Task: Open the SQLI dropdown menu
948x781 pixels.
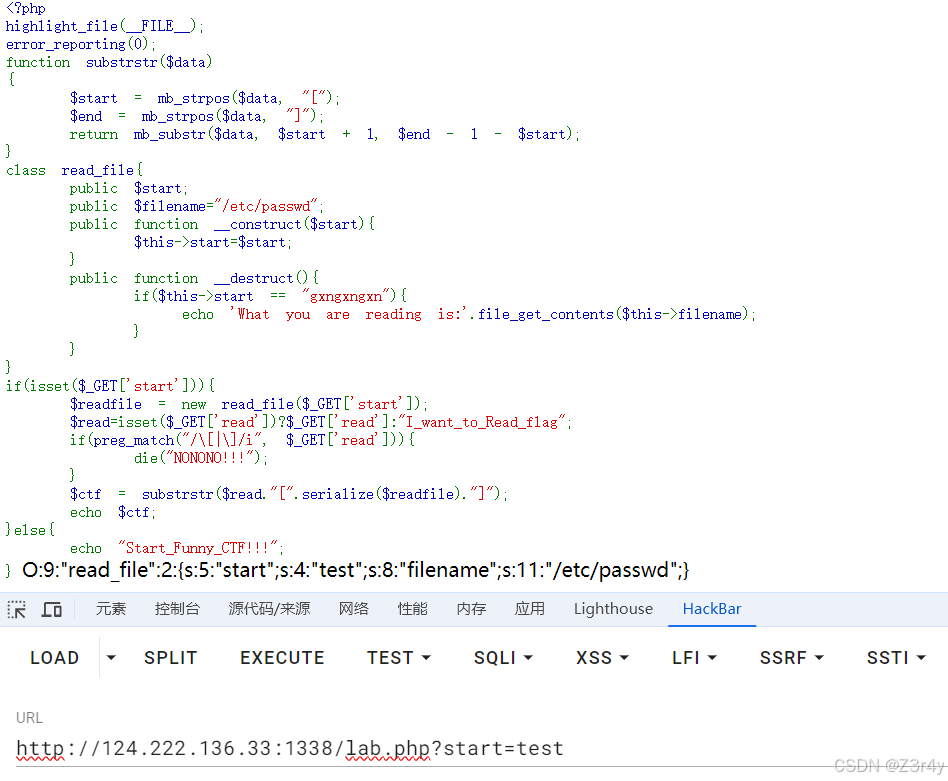Action: click(503, 658)
